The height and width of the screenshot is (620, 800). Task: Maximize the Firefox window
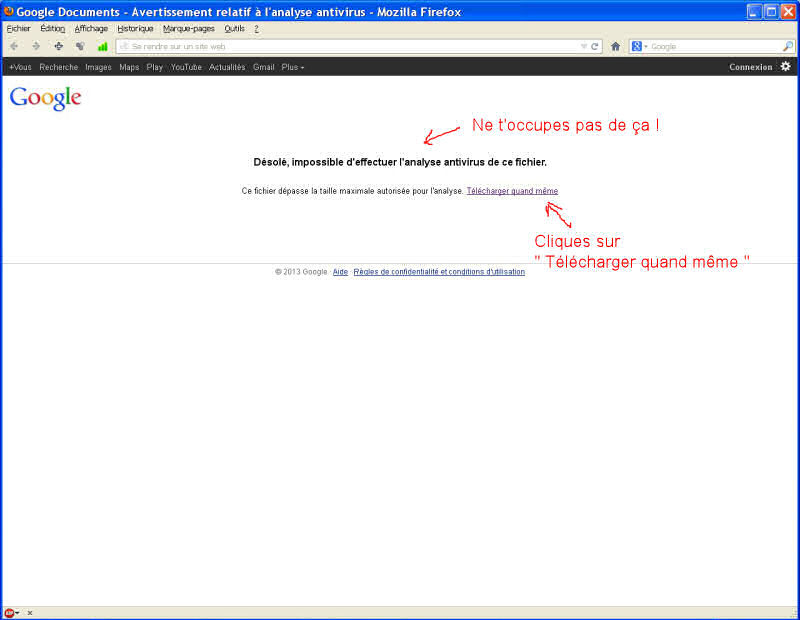coord(771,11)
